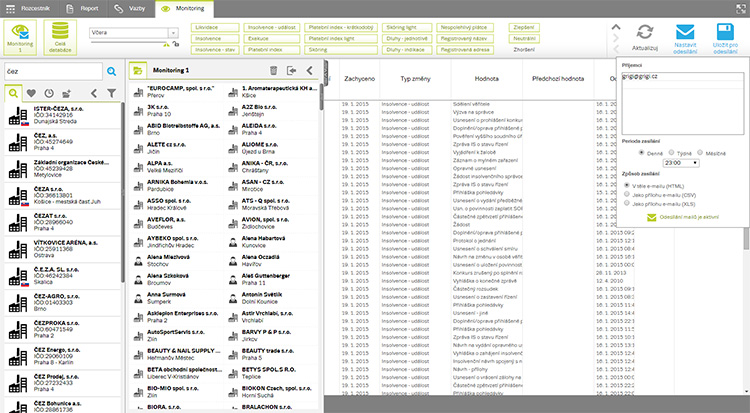Viewport: 750px width, 413px height.
Task: Click the Zlepšení filter button
Action: click(524, 28)
